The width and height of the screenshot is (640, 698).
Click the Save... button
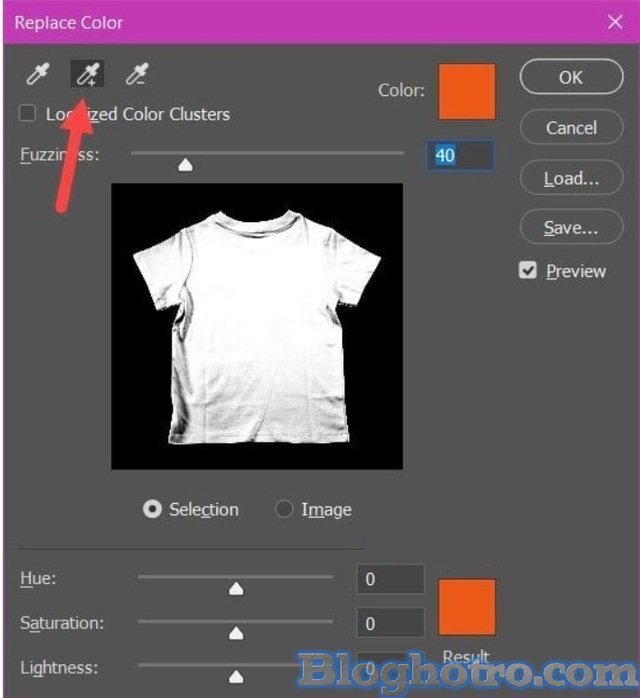coord(570,228)
